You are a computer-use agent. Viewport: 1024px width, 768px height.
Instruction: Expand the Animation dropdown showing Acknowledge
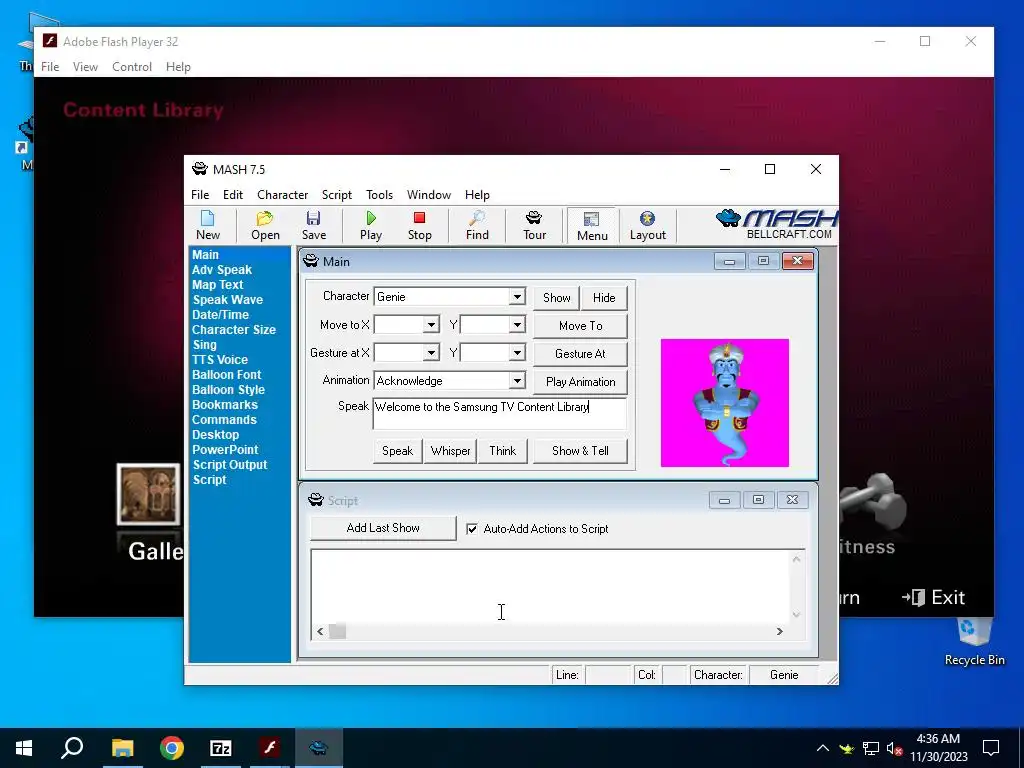pos(517,381)
